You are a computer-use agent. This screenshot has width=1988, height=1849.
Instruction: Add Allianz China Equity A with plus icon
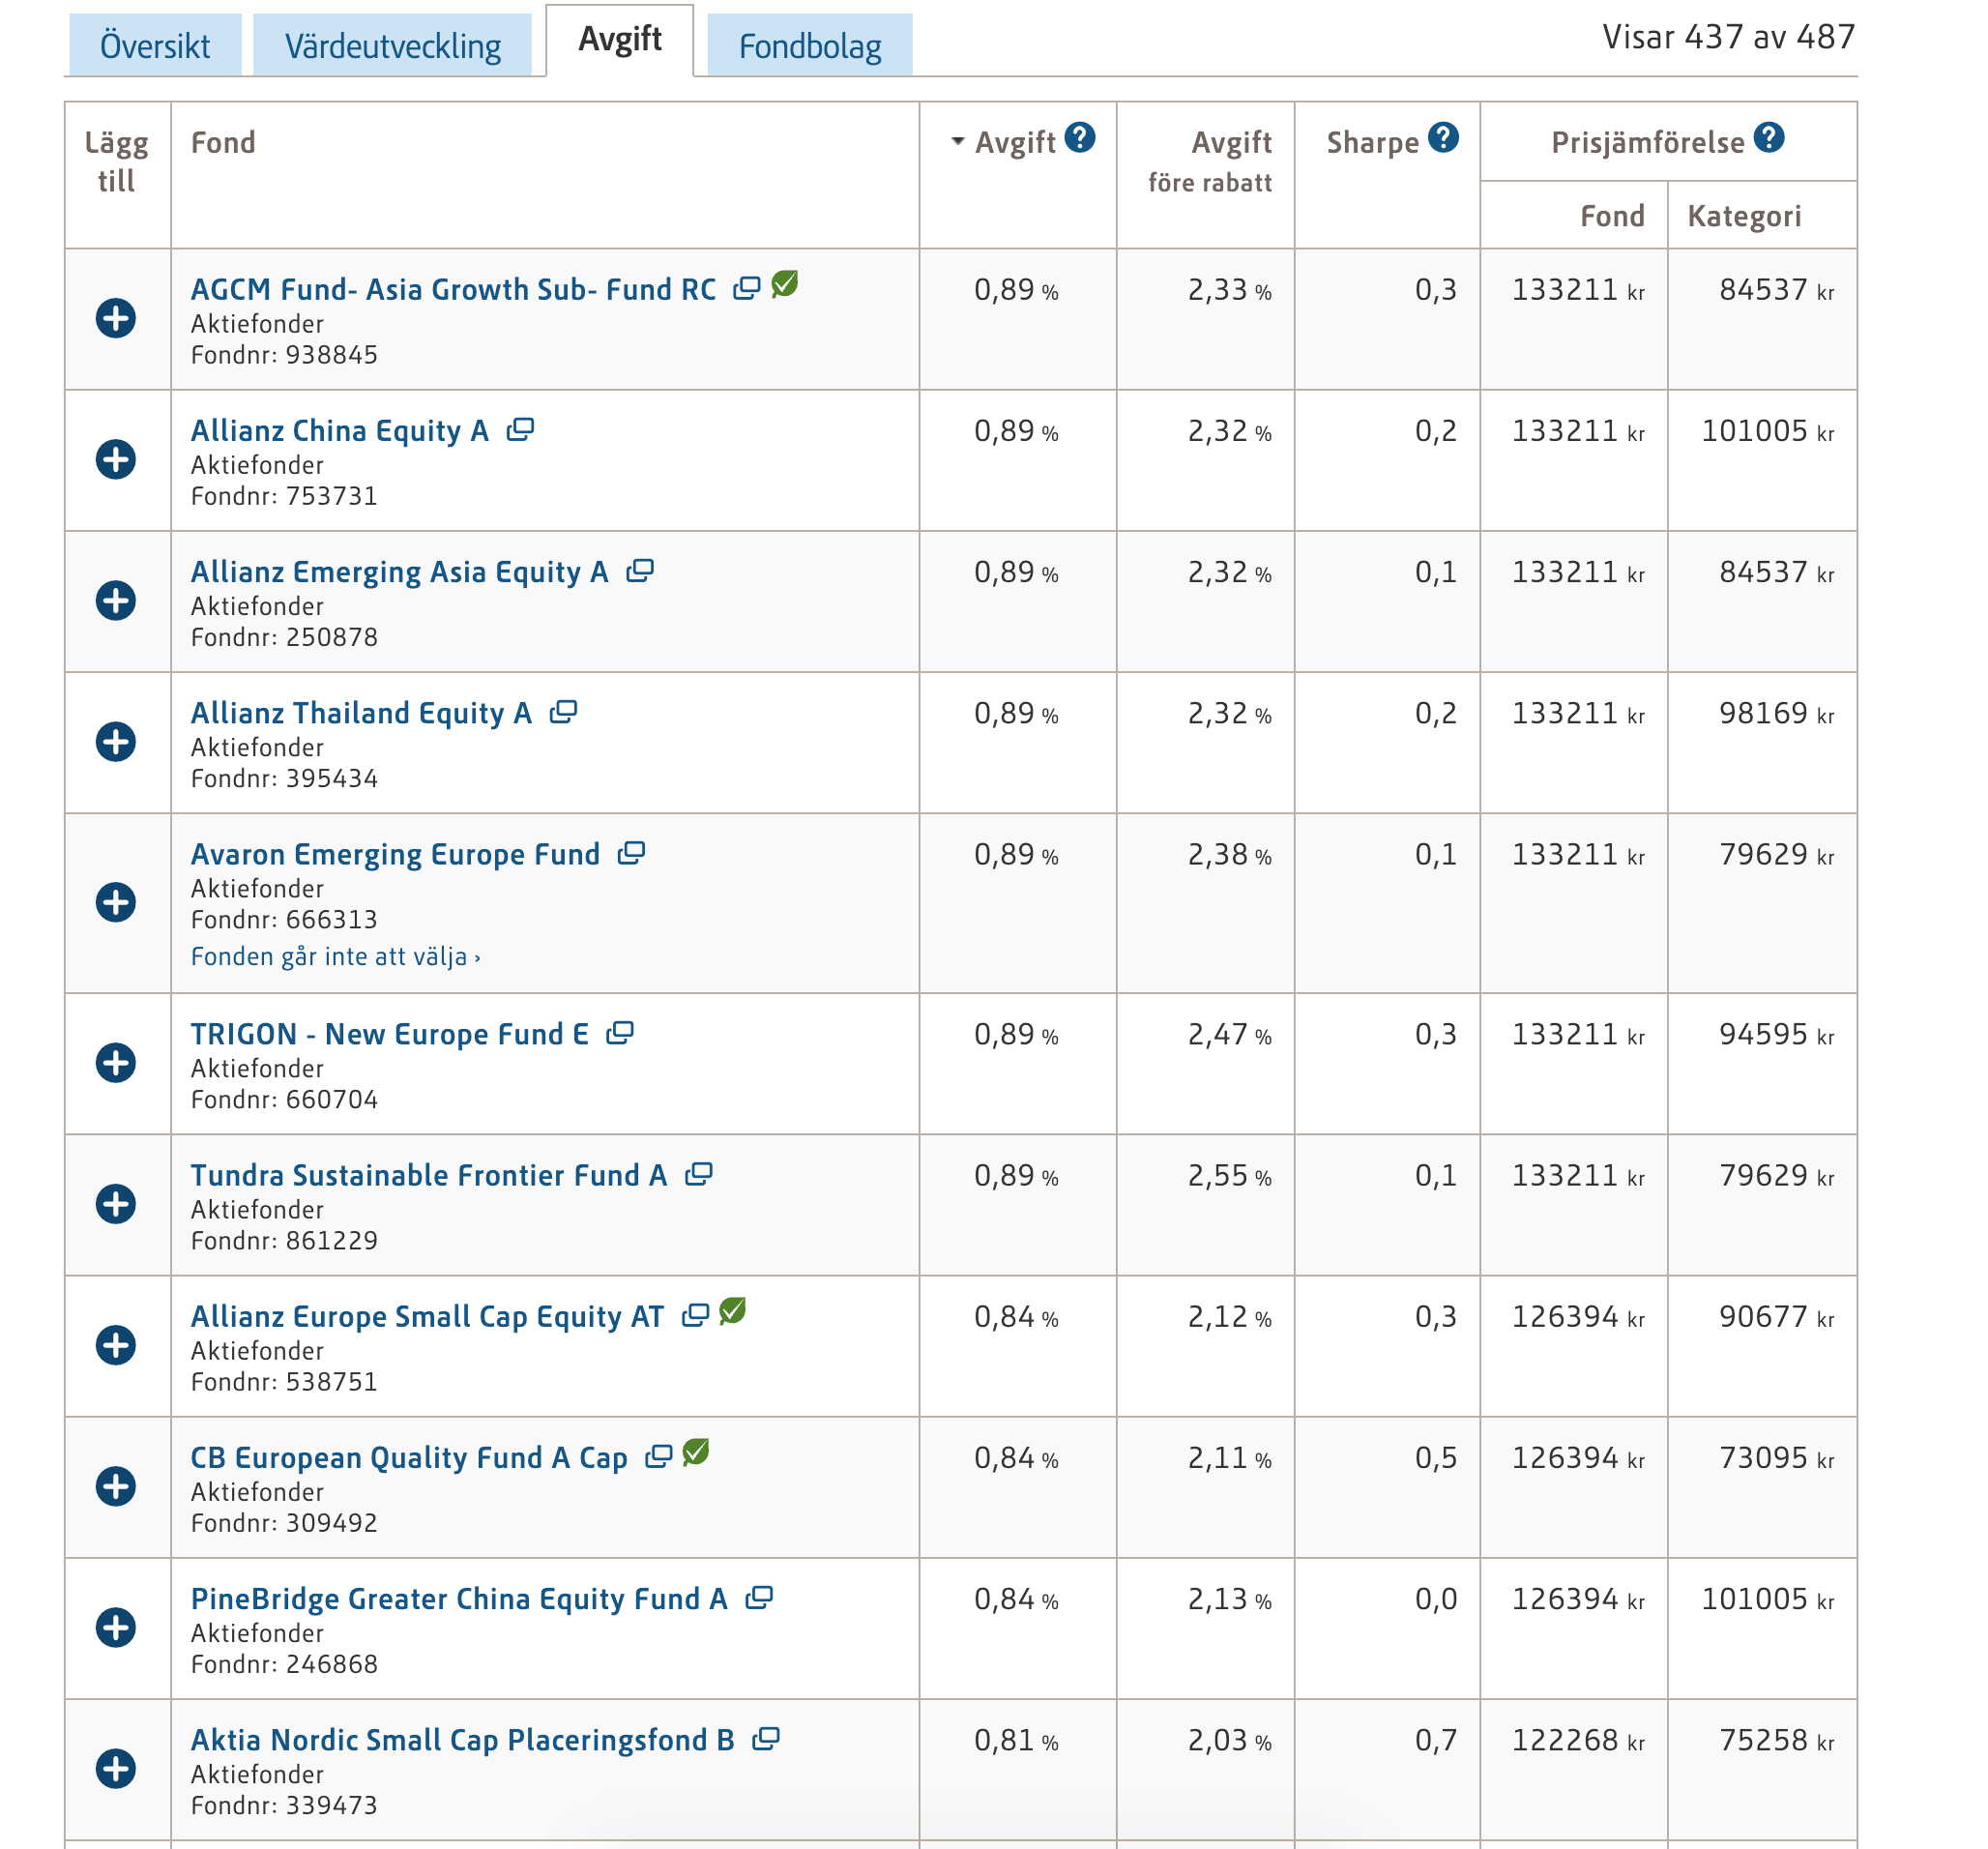(x=116, y=460)
